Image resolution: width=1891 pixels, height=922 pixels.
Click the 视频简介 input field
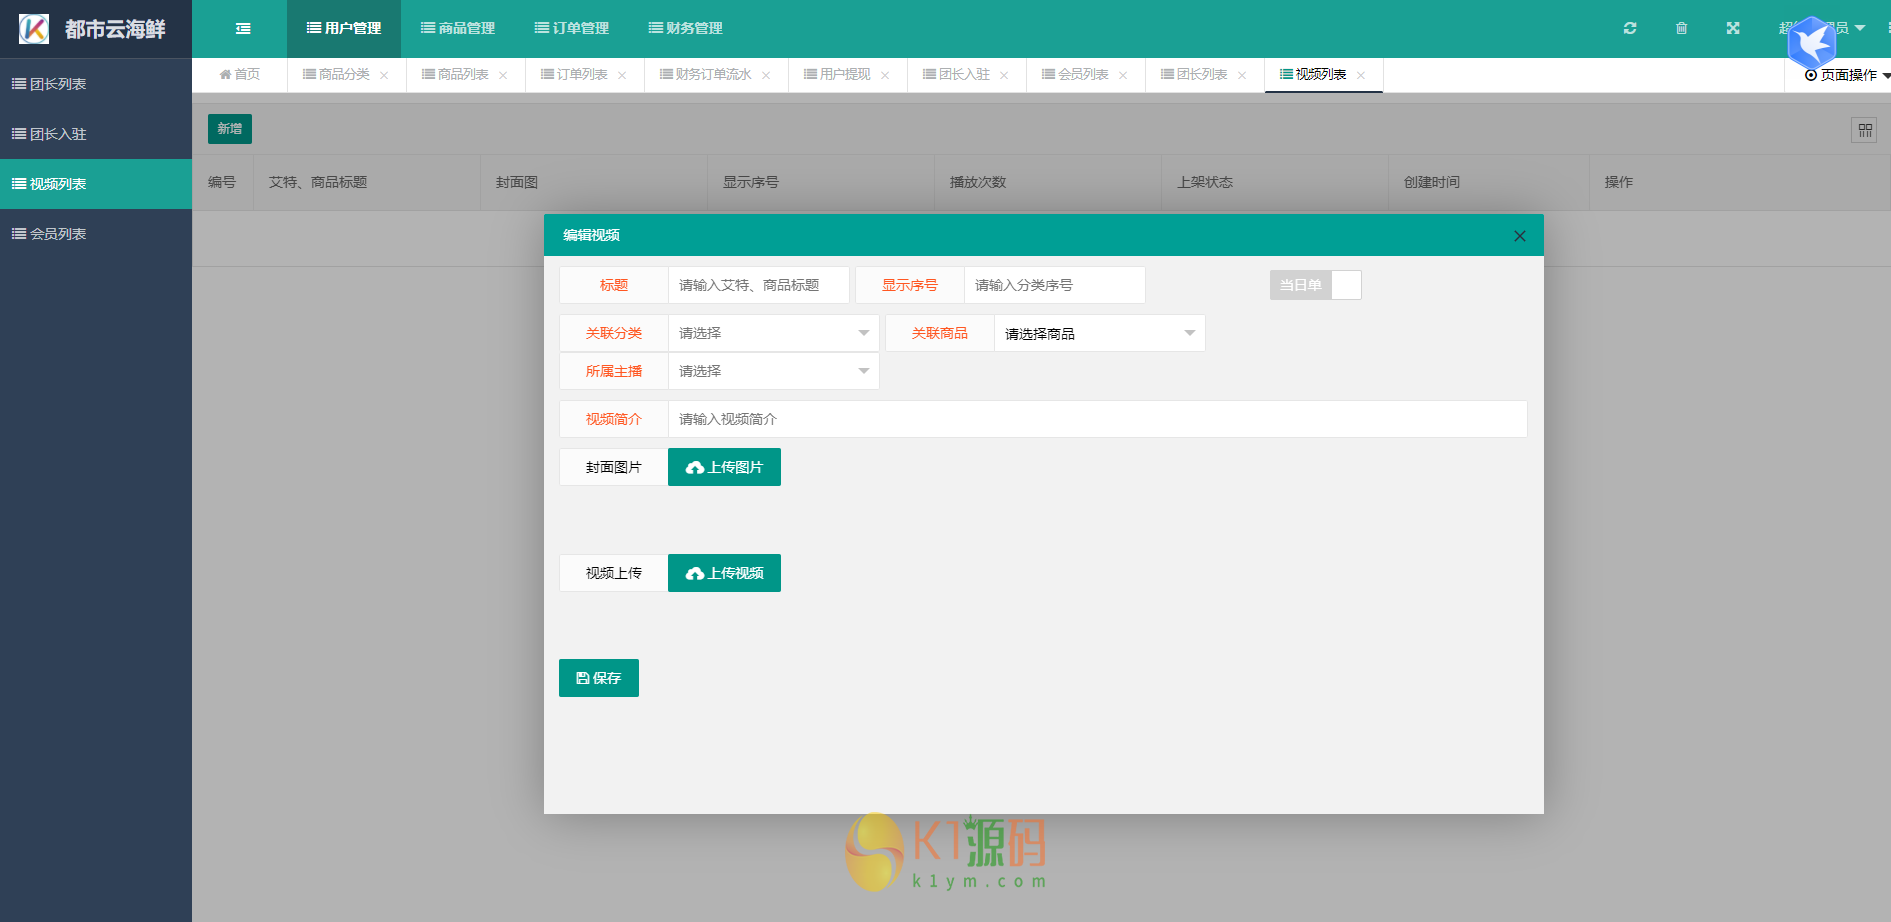click(1096, 419)
